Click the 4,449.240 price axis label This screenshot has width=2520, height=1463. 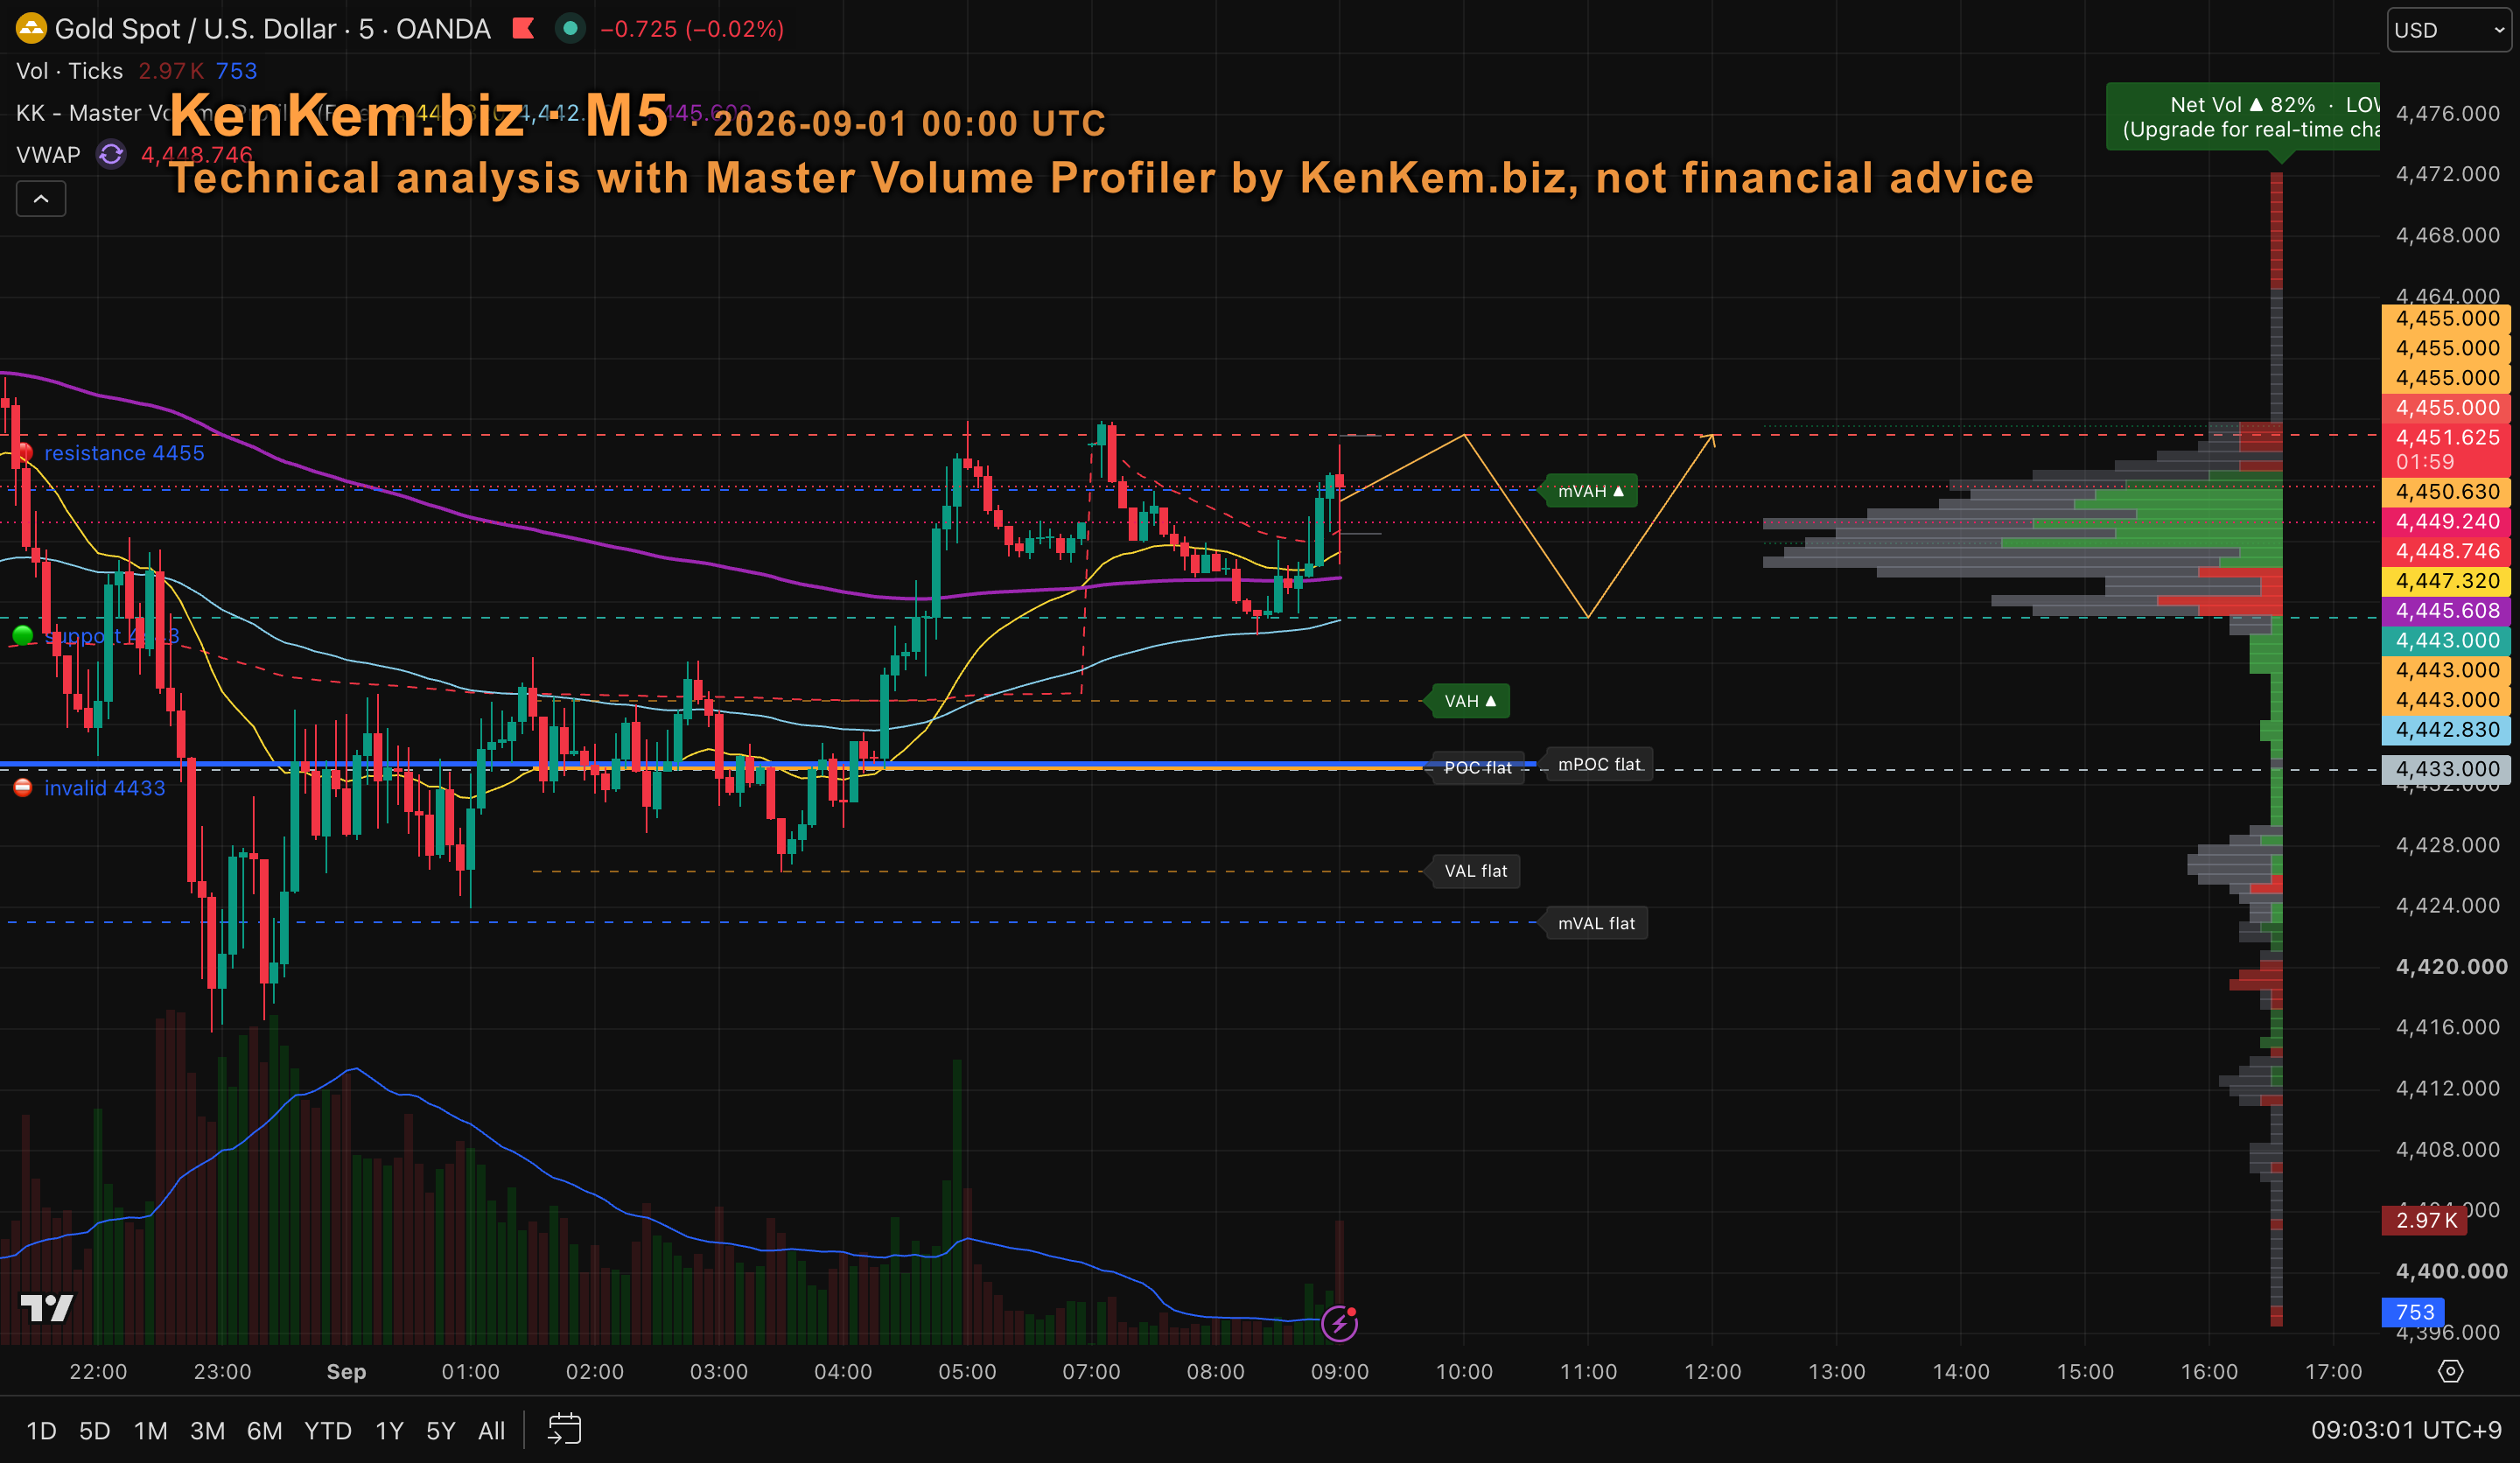click(2446, 521)
